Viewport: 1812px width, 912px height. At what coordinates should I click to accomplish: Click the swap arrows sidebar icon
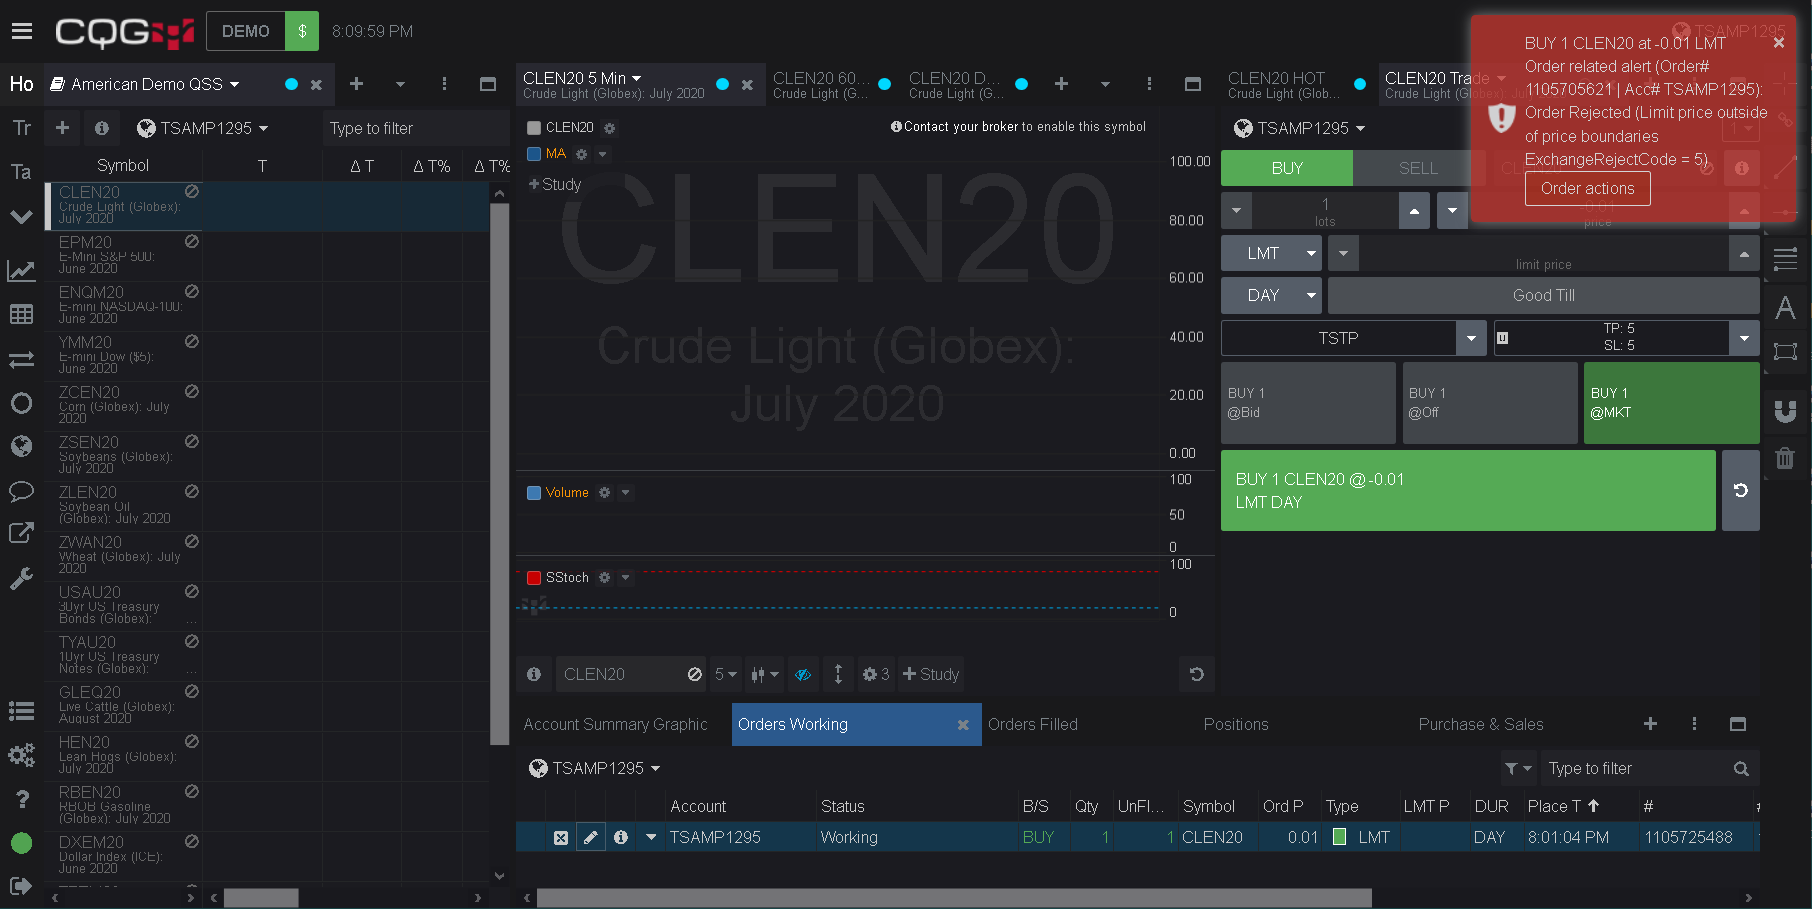[21, 359]
